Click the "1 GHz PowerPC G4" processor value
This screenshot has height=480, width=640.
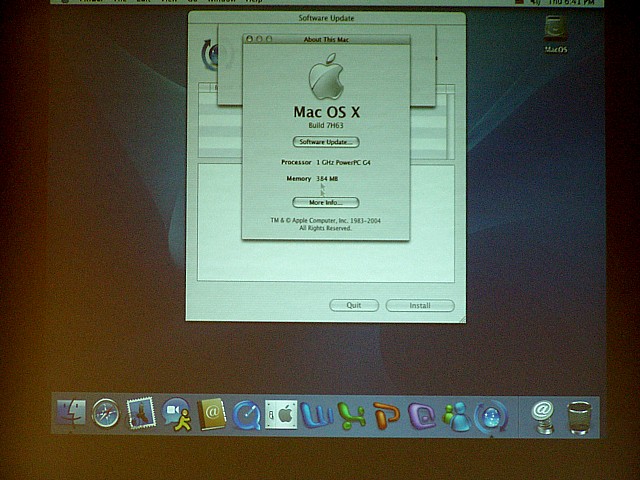tap(343, 162)
